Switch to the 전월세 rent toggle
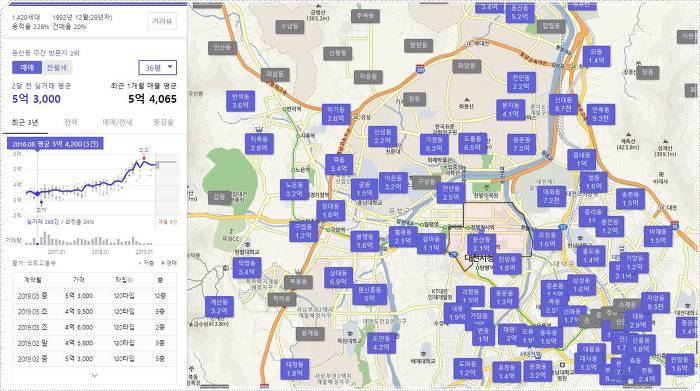 (57, 67)
